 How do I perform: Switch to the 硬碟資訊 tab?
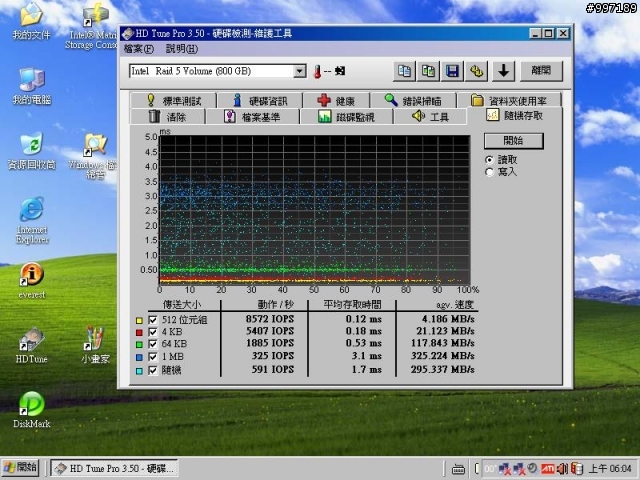(x=260, y=100)
